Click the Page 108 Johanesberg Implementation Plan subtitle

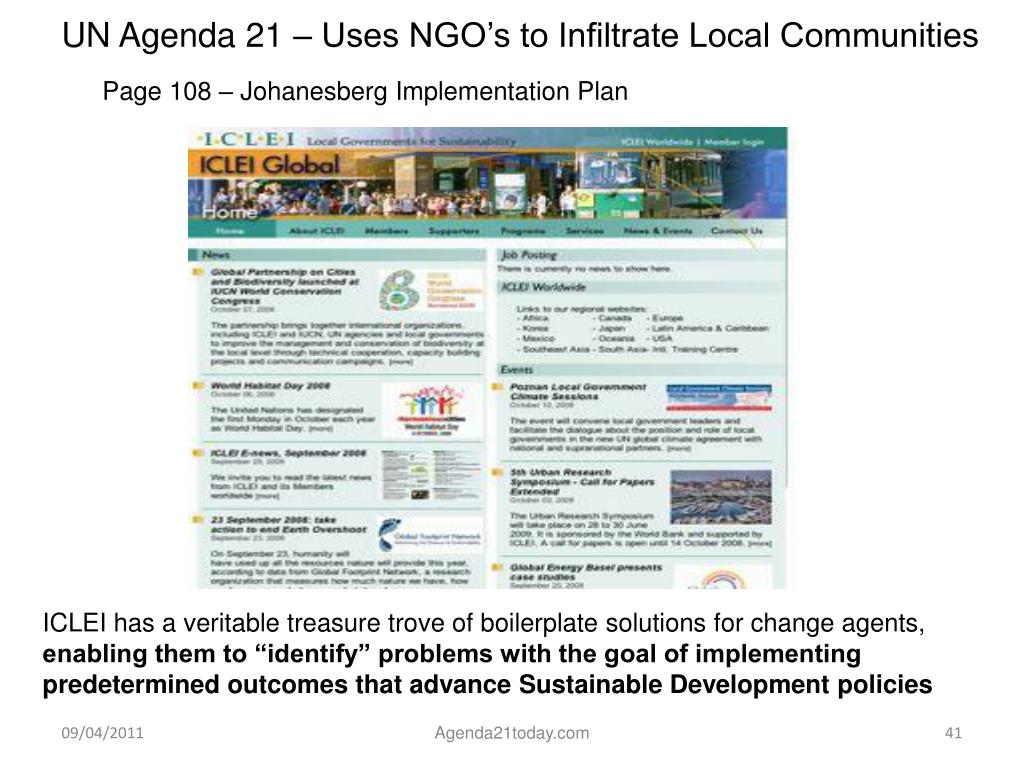[x=365, y=91]
